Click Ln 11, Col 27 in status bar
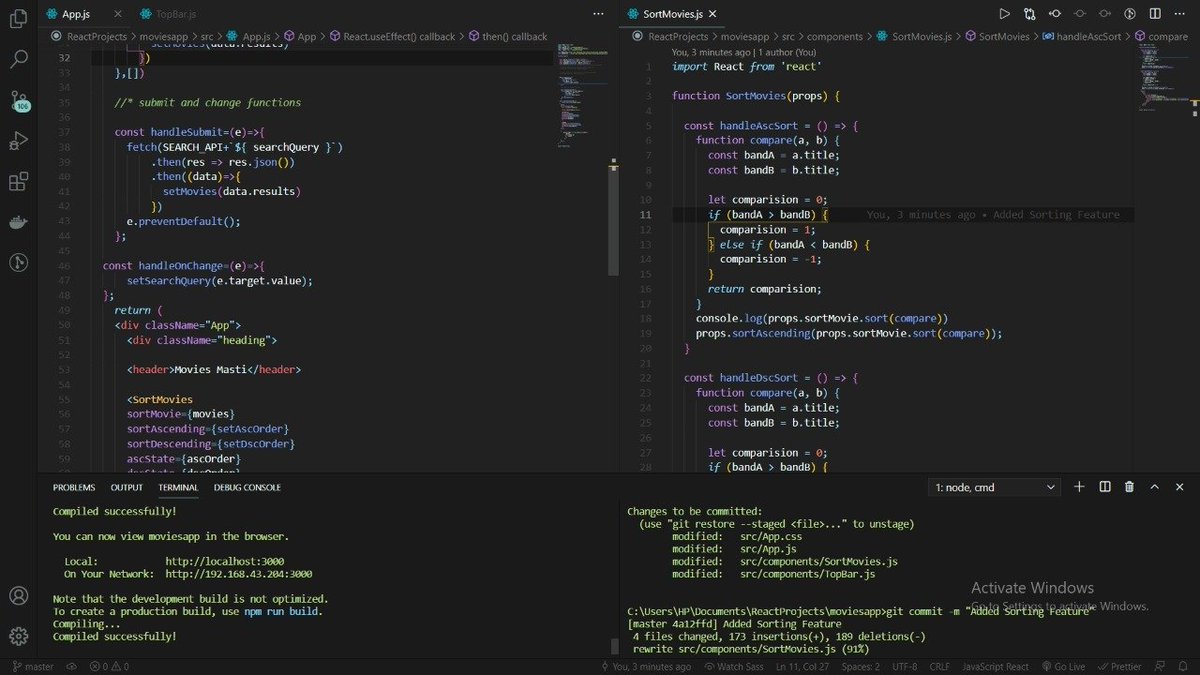The width and height of the screenshot is (1200, 675). pyautogui.click(x=802, y=666)
